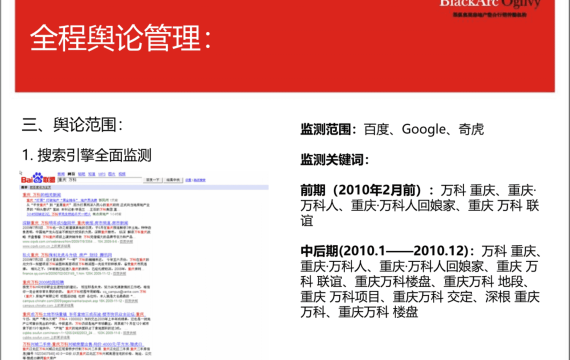Click the 结果中找 button beside search
Image resolution: width=570 pixels, height=360 pixels.
pyautogui.click(x=173, y=180)
